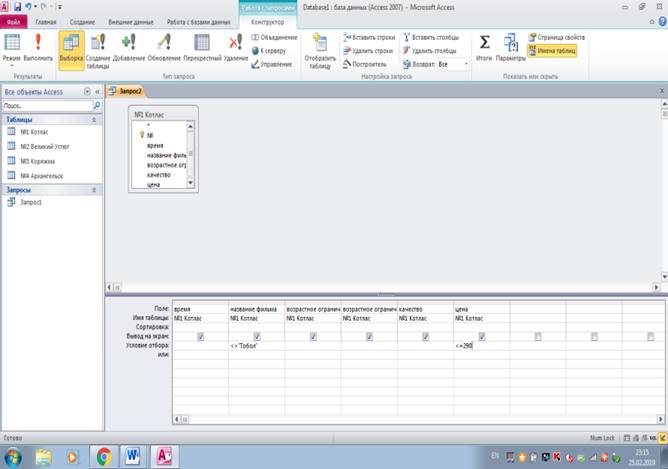Switch to Word from taskbar

click(132, 457)
